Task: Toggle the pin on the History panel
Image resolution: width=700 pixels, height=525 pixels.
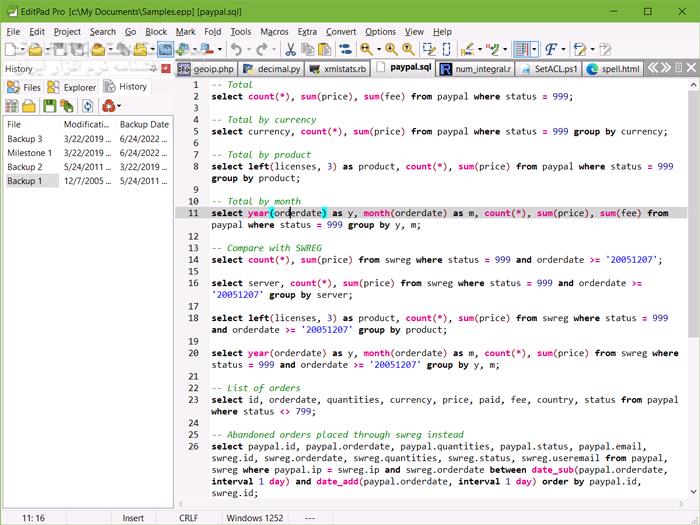Action: (151, 69)
